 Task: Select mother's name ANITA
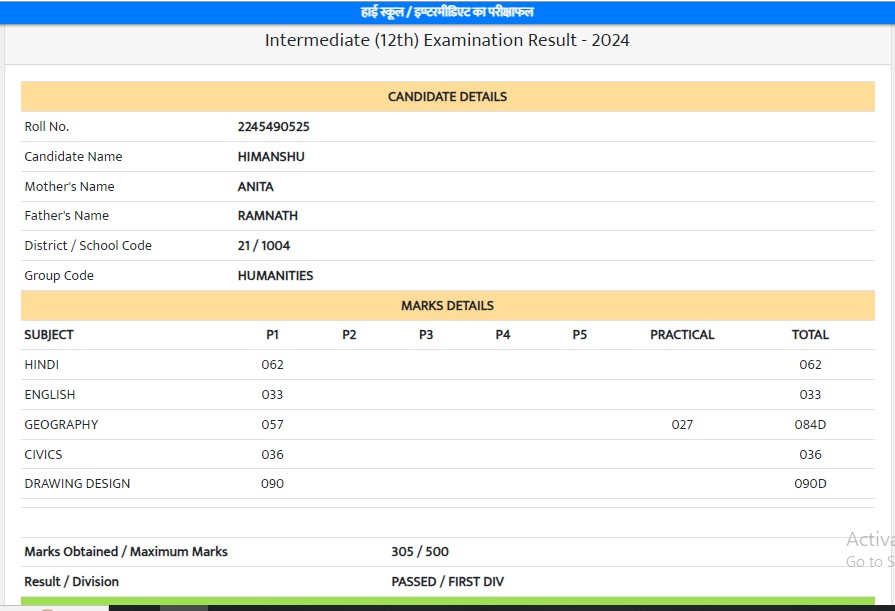(x=256, y=187)
